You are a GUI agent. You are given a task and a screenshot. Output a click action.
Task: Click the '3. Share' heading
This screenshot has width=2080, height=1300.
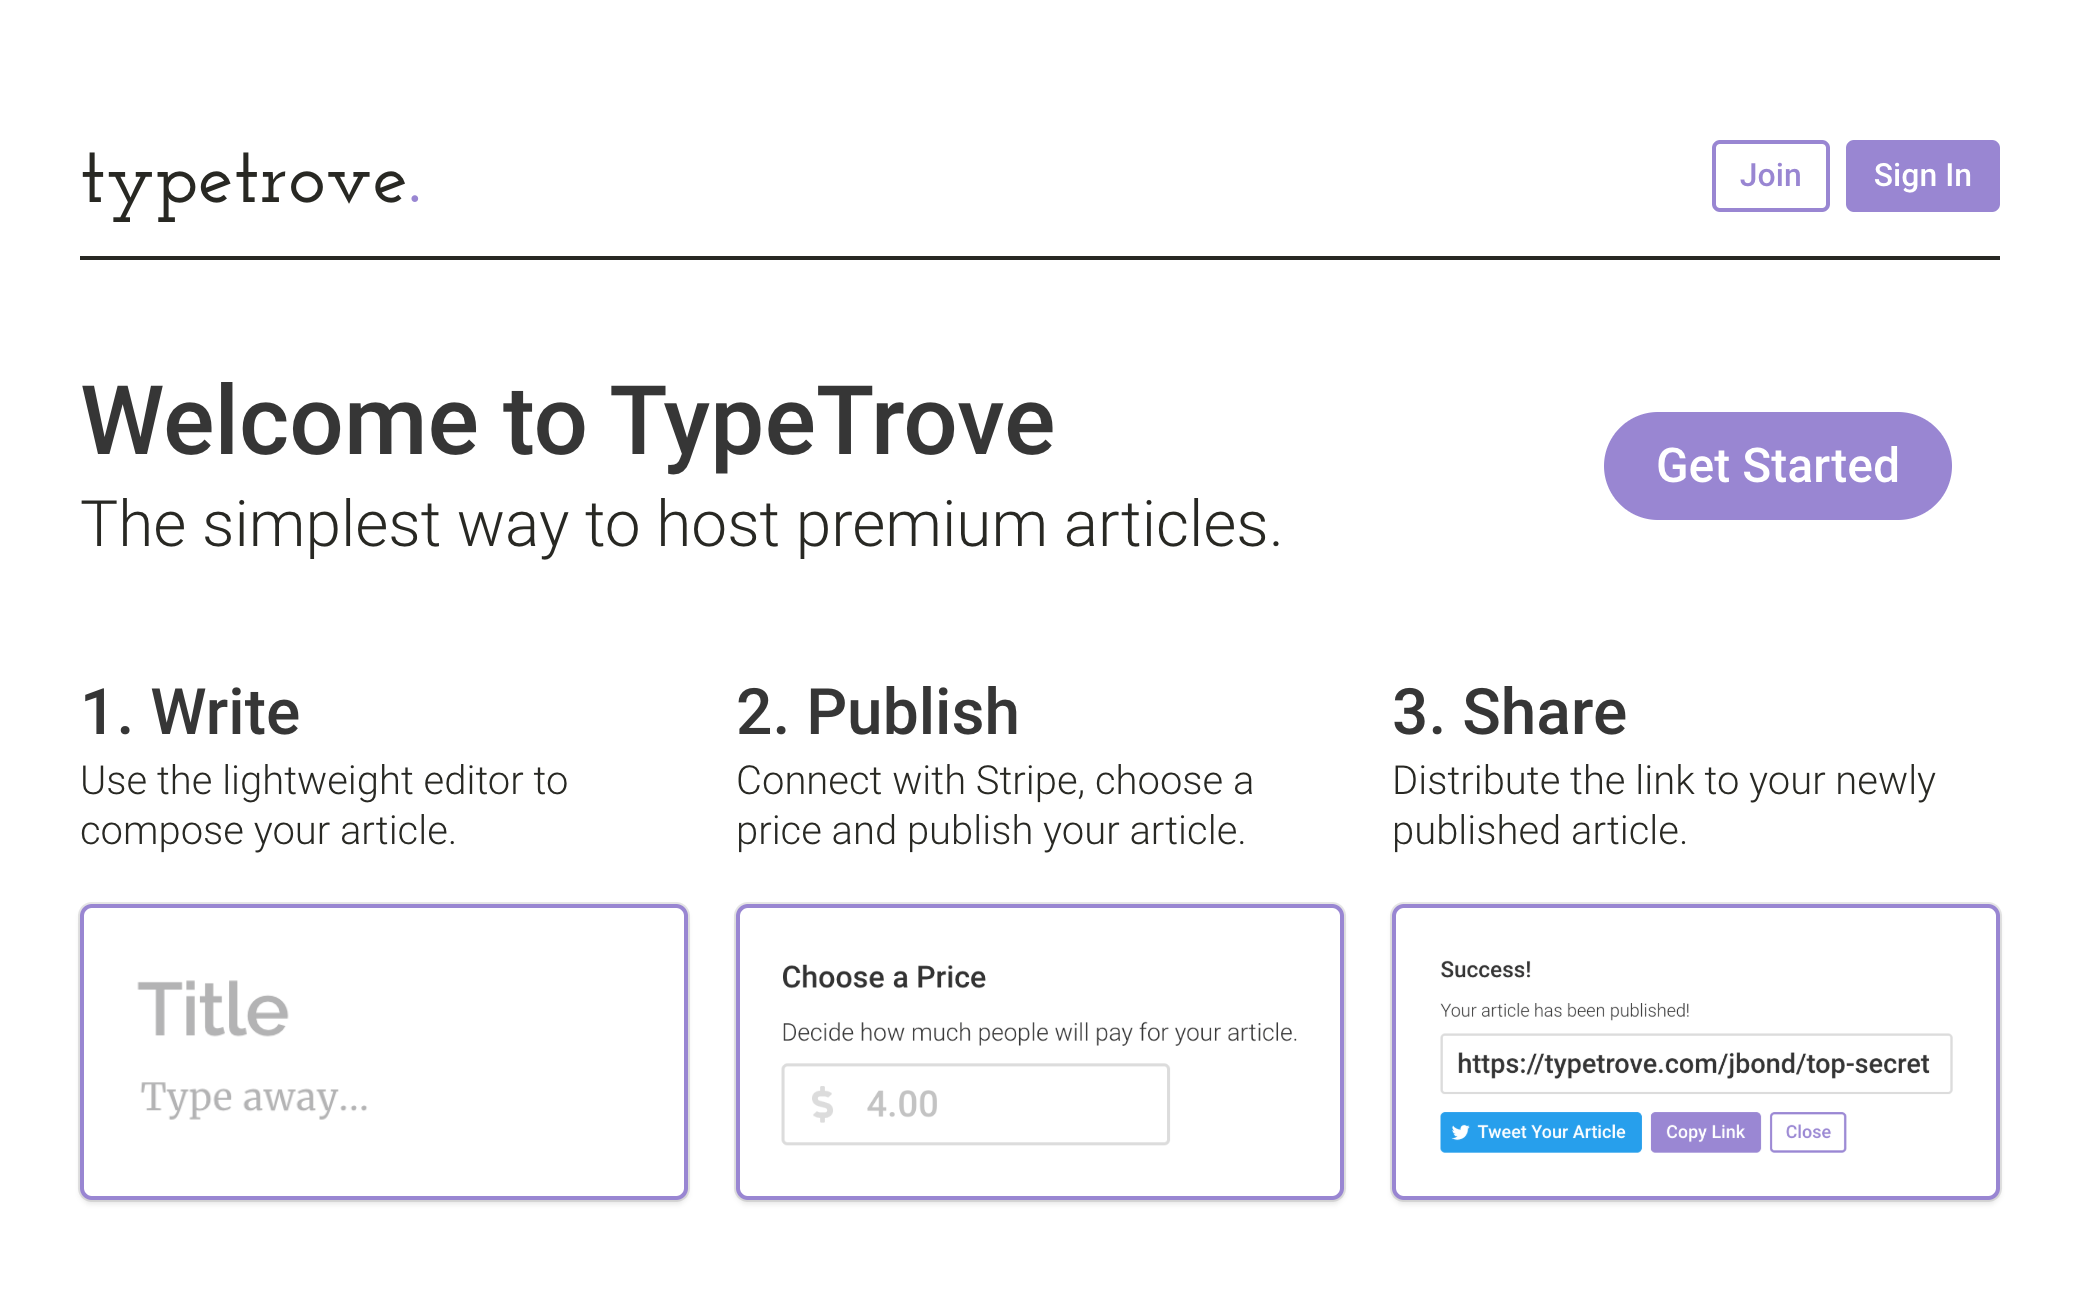[1509, 712]
